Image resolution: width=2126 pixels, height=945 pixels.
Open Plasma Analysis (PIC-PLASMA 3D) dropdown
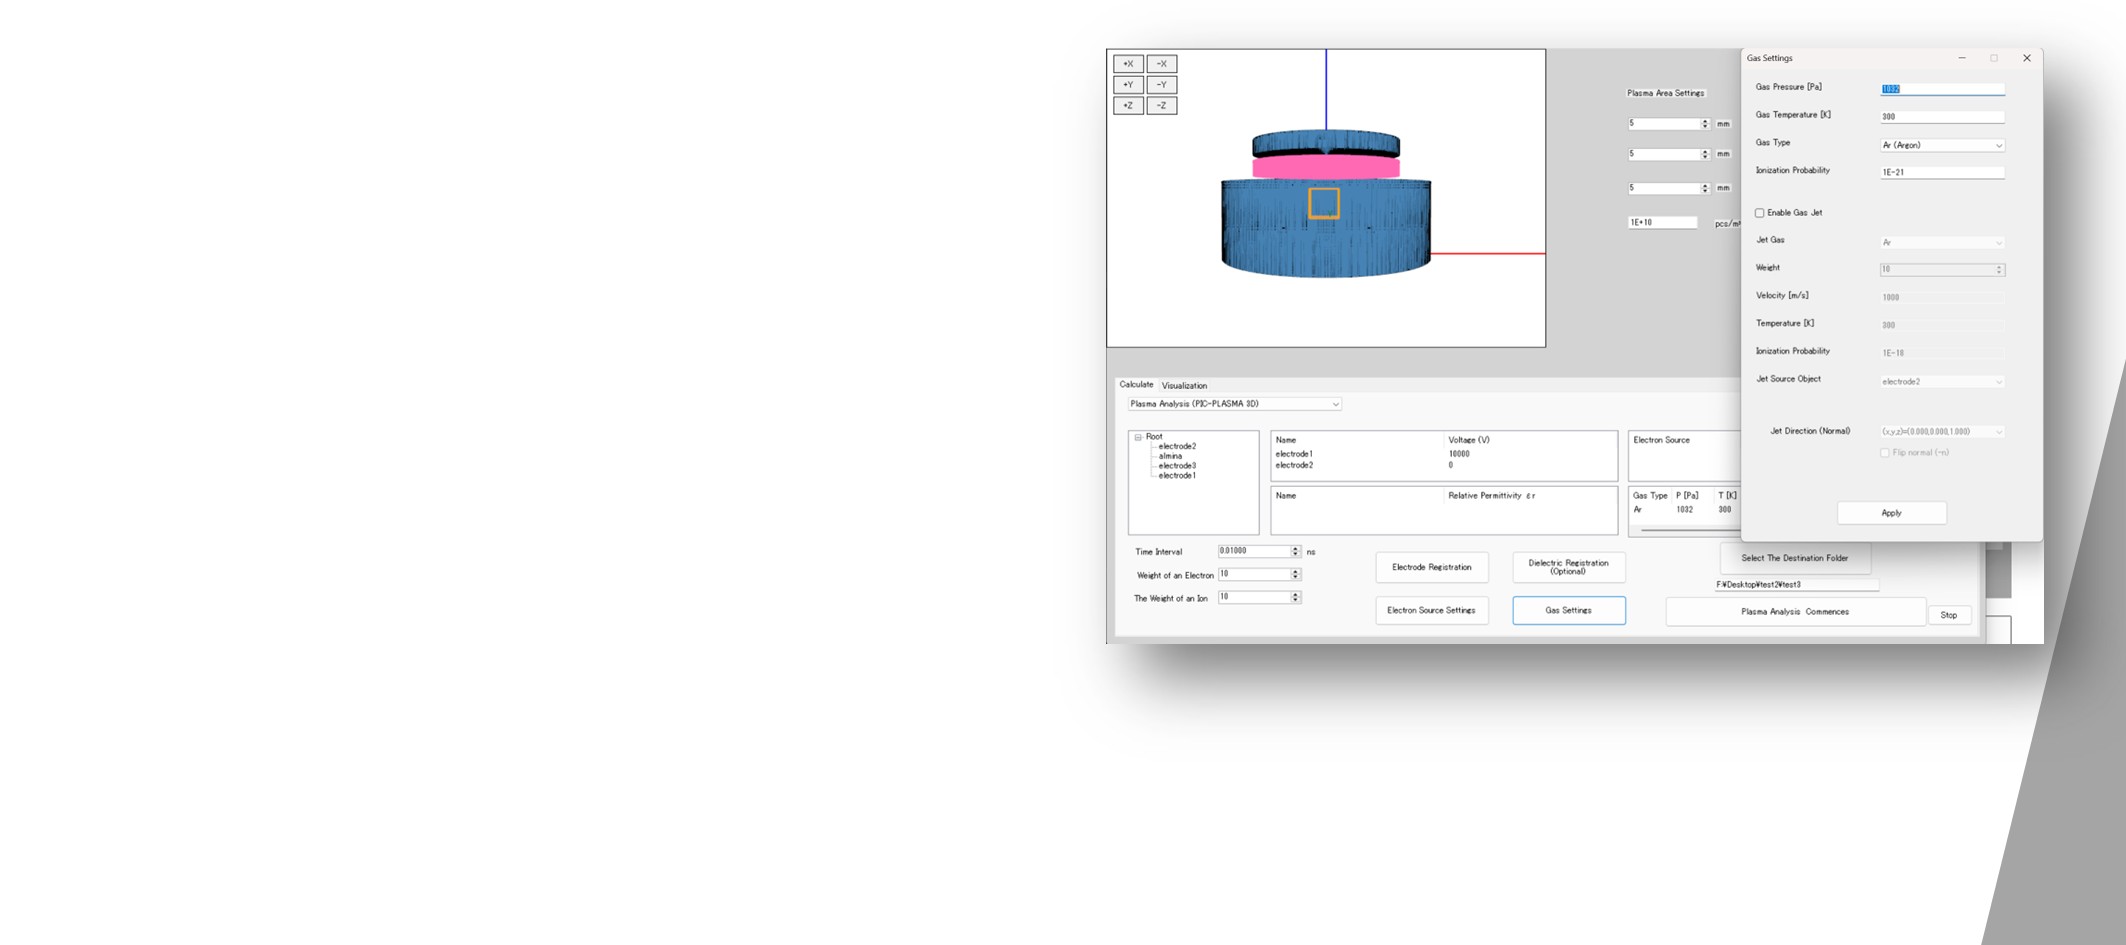(1234, 404)
